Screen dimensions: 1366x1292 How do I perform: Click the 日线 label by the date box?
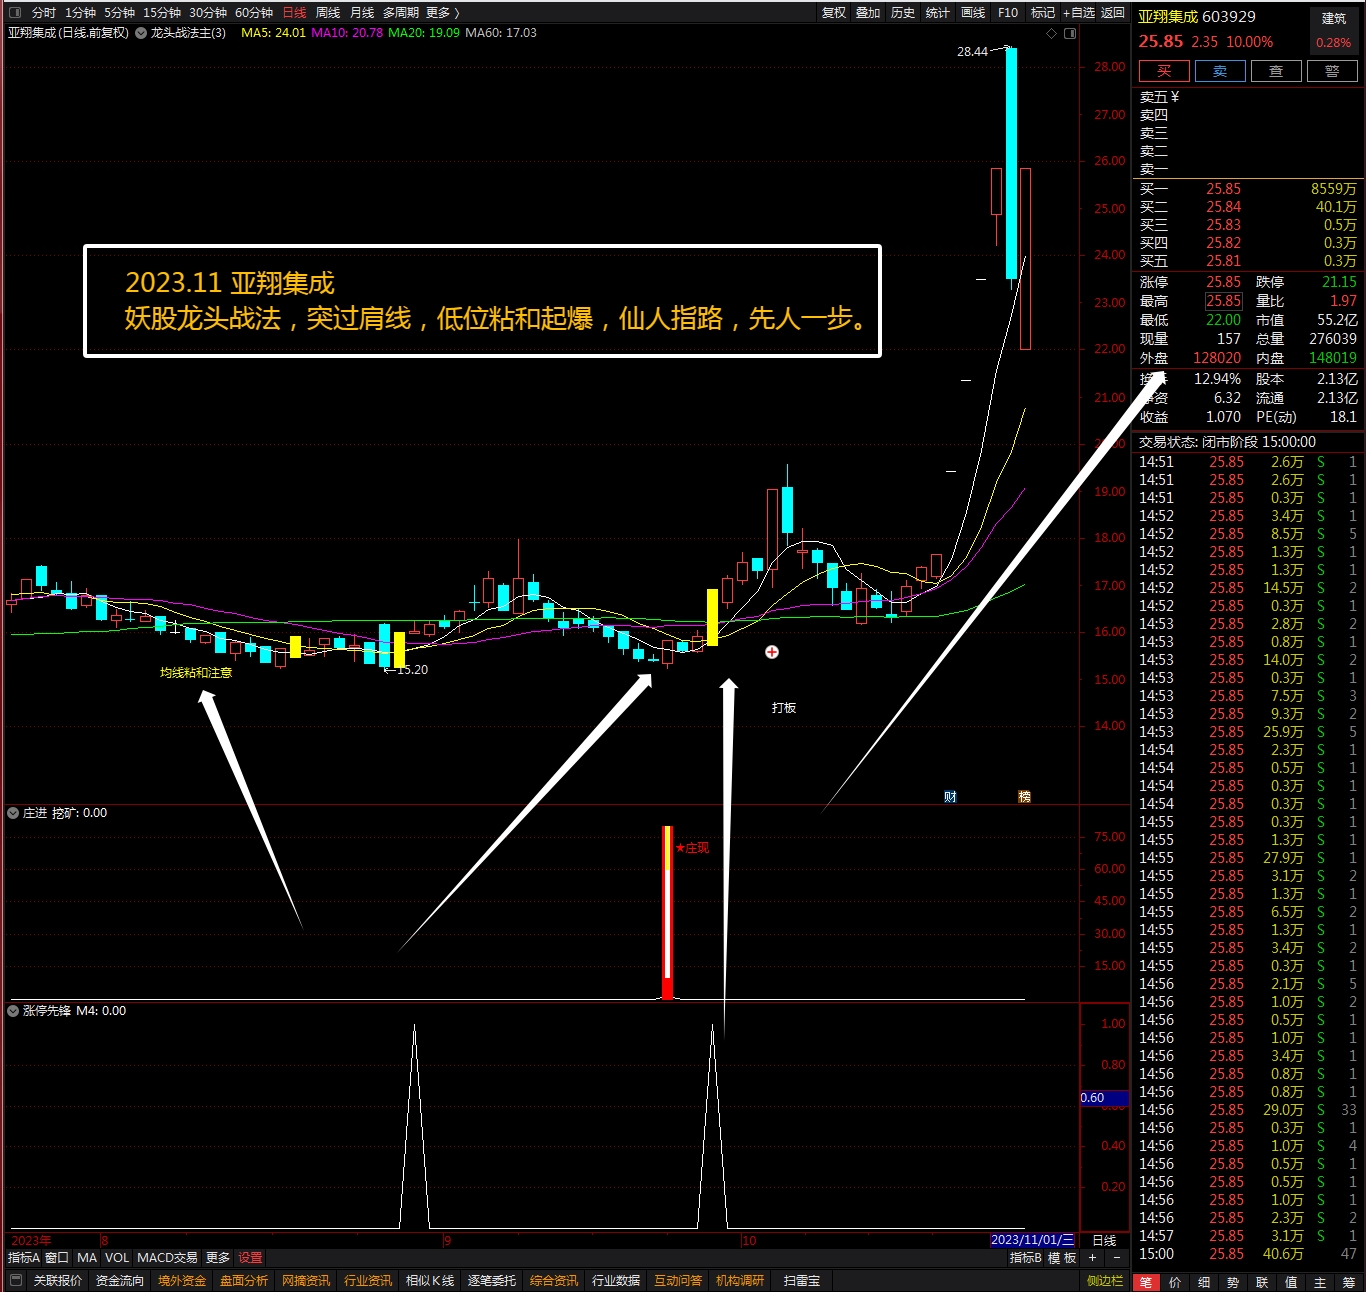(x=1104, y=1240)
